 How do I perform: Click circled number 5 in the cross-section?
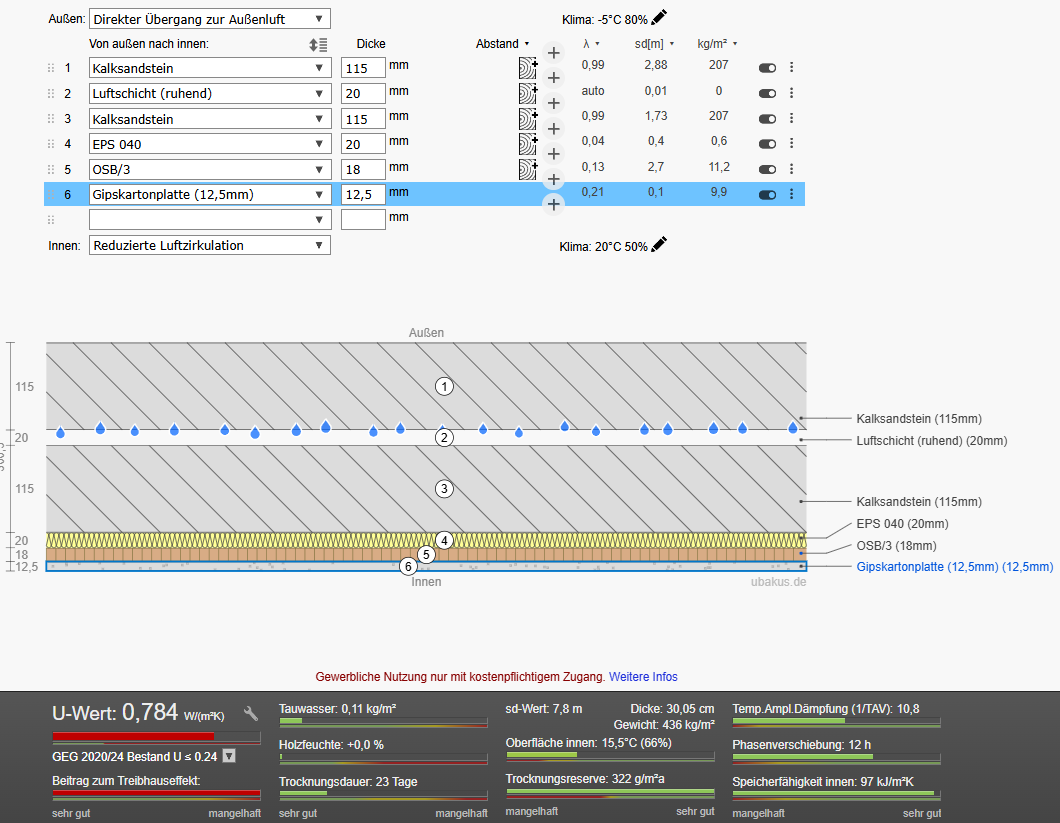[426, 555]
